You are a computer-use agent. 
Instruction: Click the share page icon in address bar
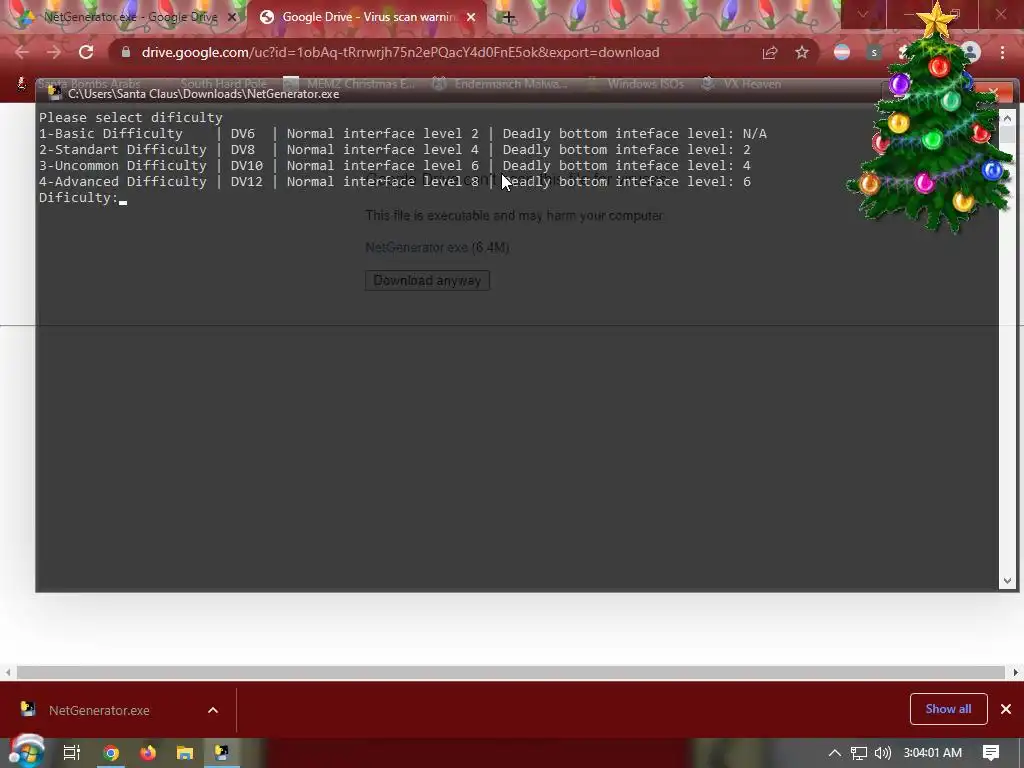point(770,53)
